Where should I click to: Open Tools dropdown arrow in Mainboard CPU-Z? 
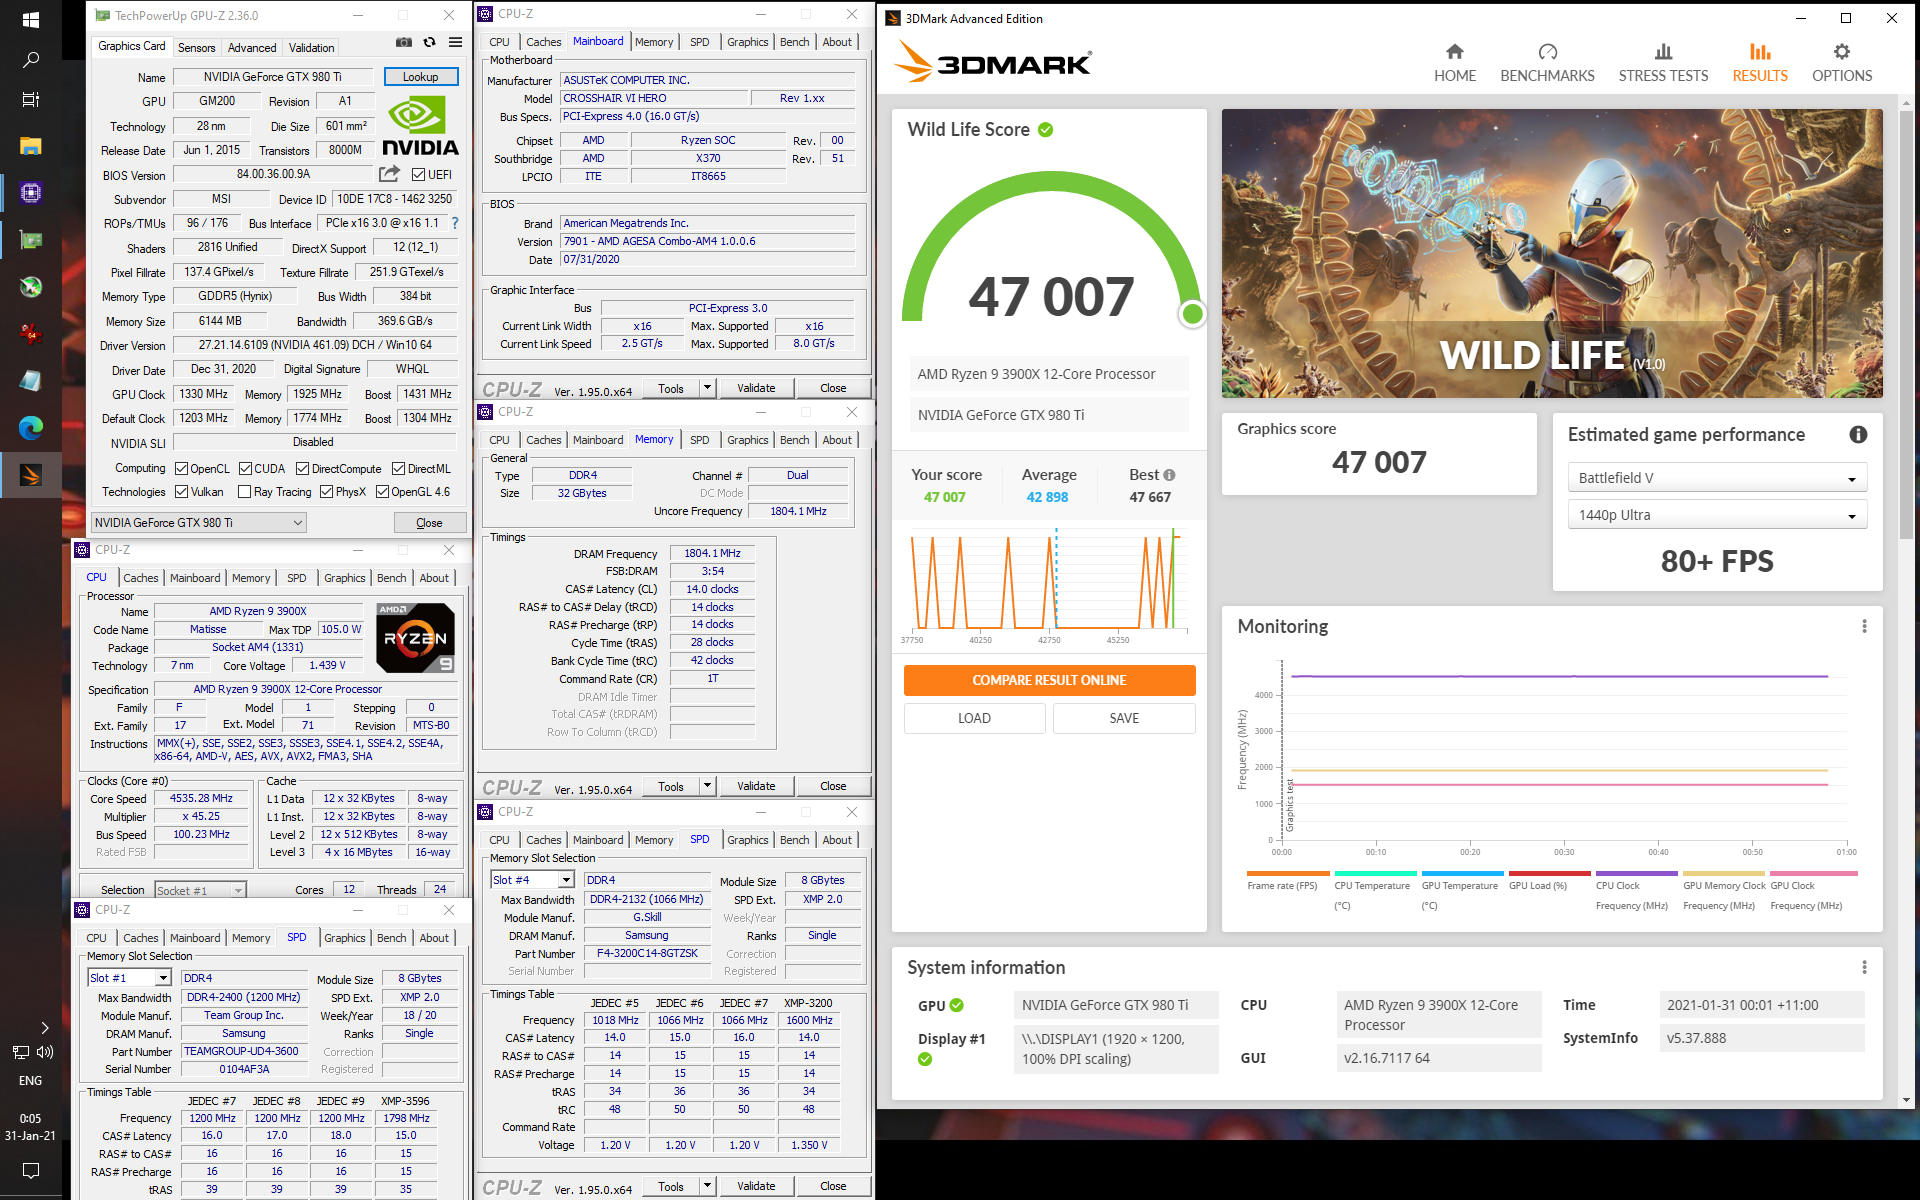(x=707, y=388)
